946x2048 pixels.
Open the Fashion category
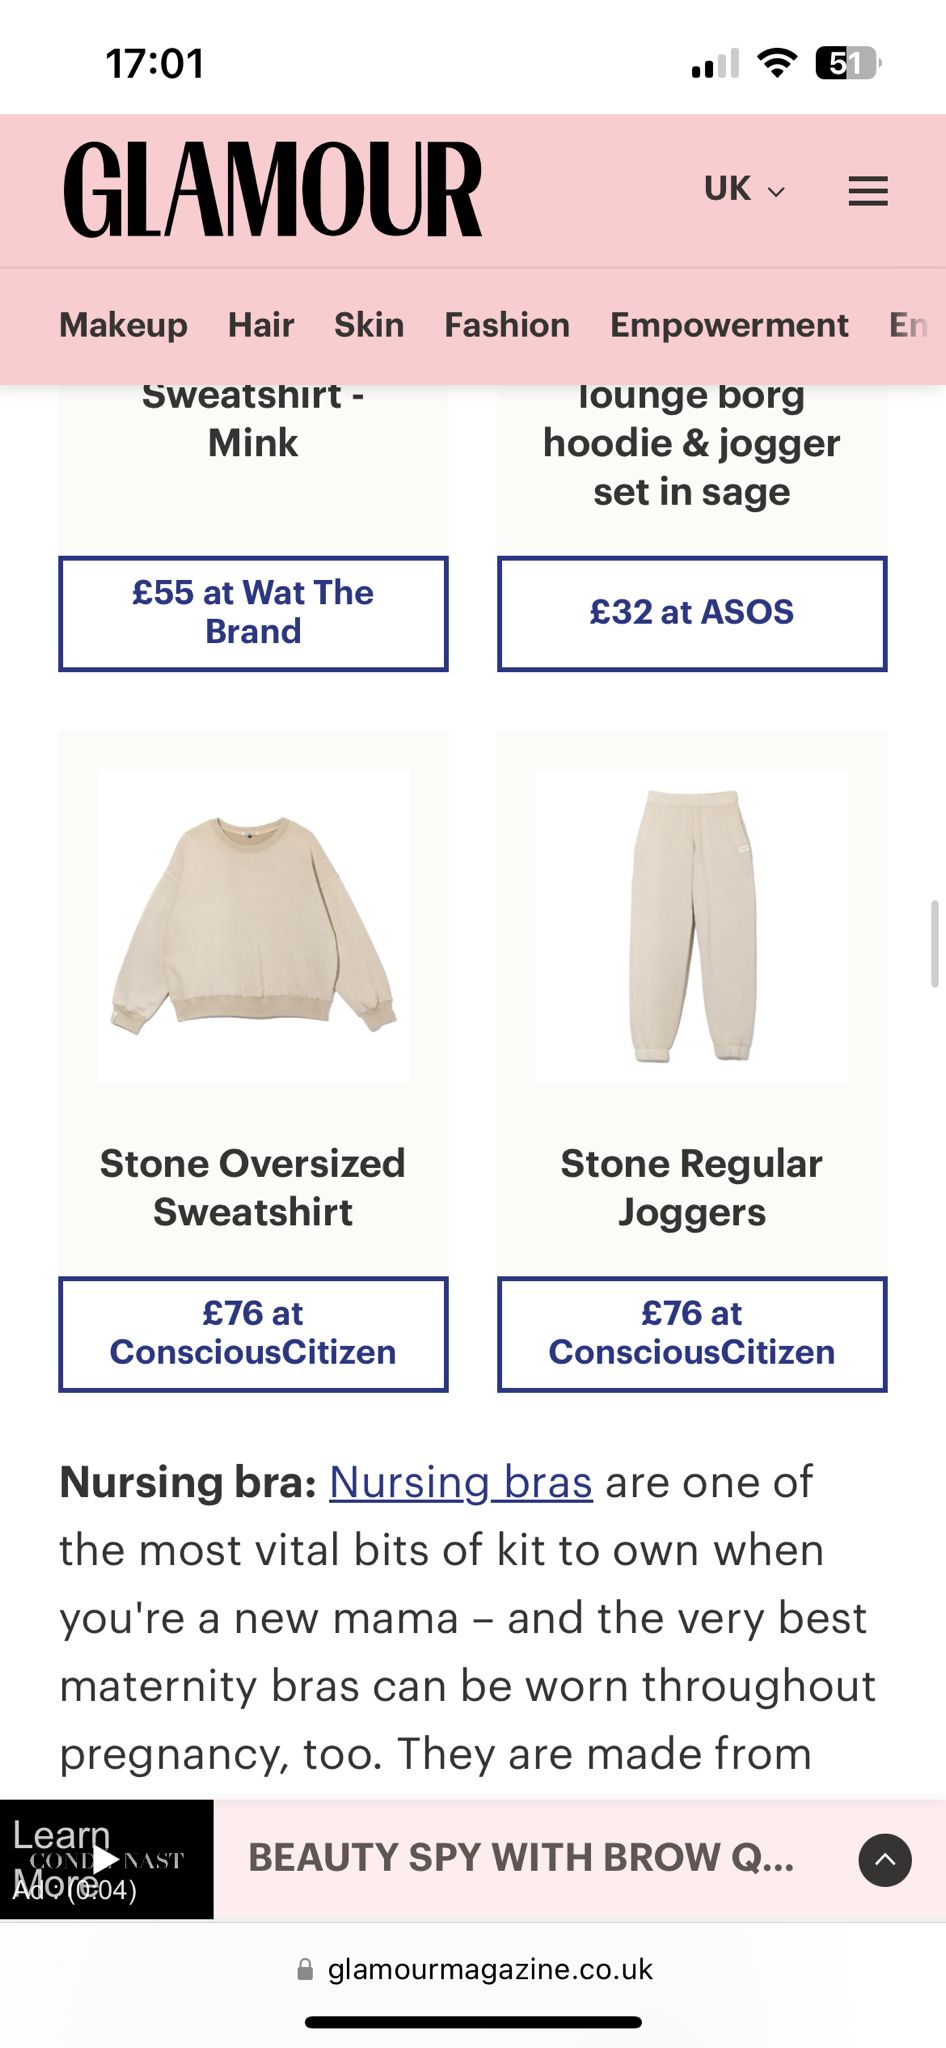[x=506, y=325]
